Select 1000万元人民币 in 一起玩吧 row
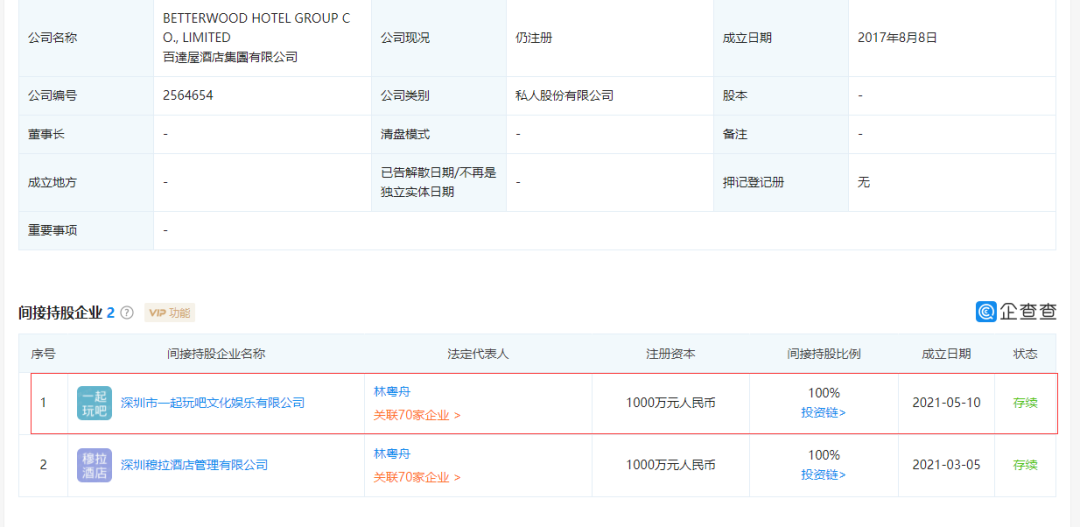 click(x=670, y=403)
